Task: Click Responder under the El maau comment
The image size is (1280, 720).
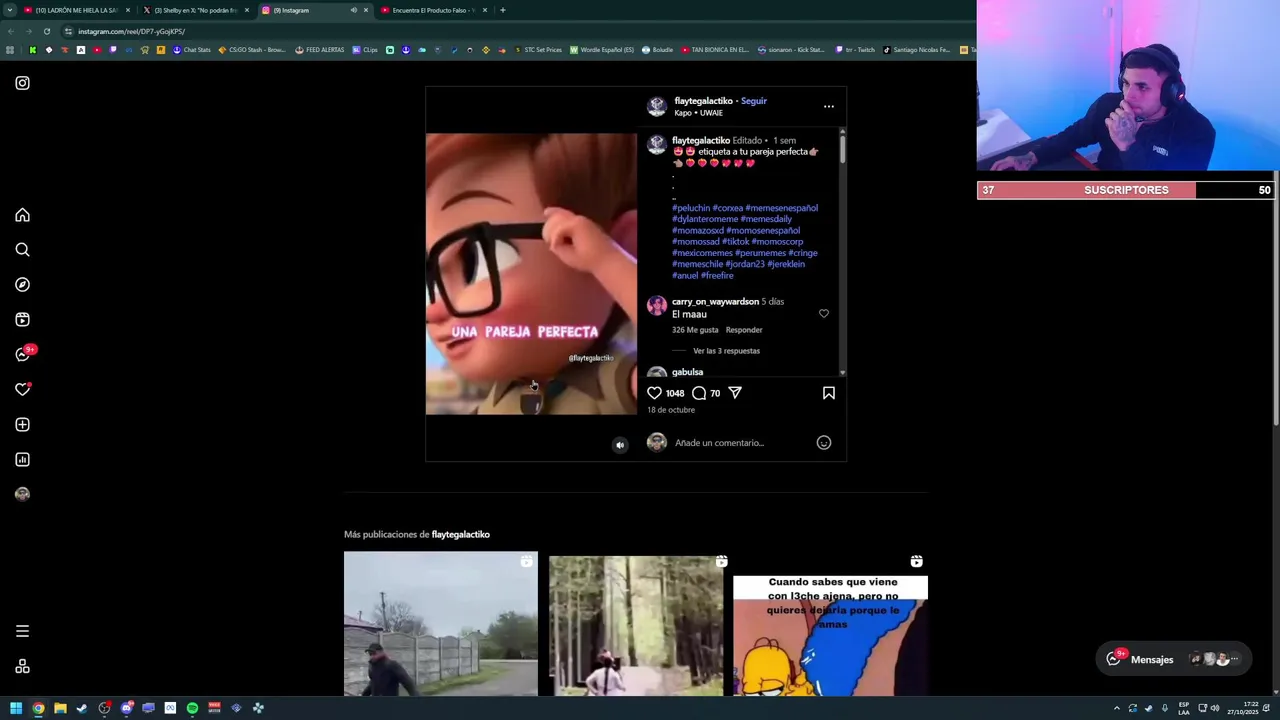Action: (744, 330)
